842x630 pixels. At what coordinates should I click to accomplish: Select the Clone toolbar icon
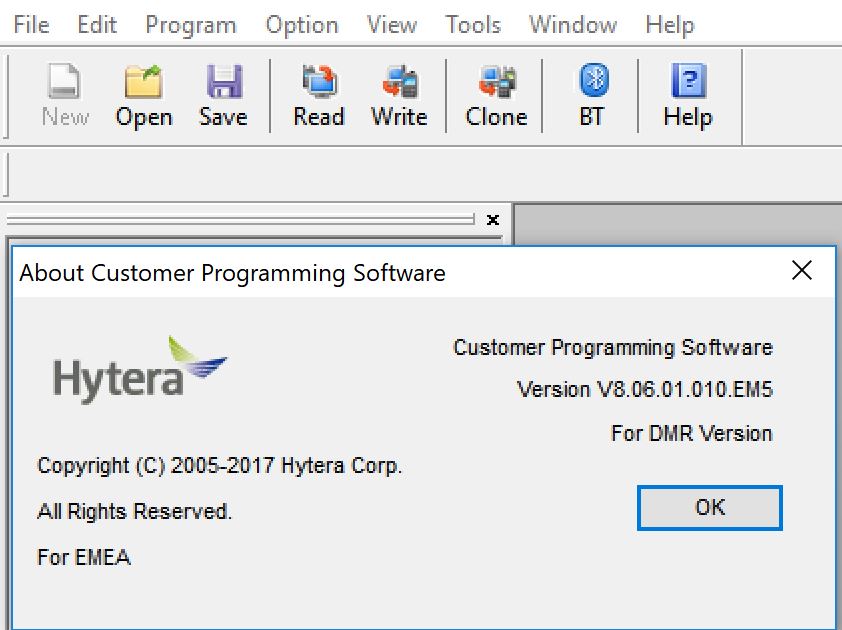tap(496, 96)
